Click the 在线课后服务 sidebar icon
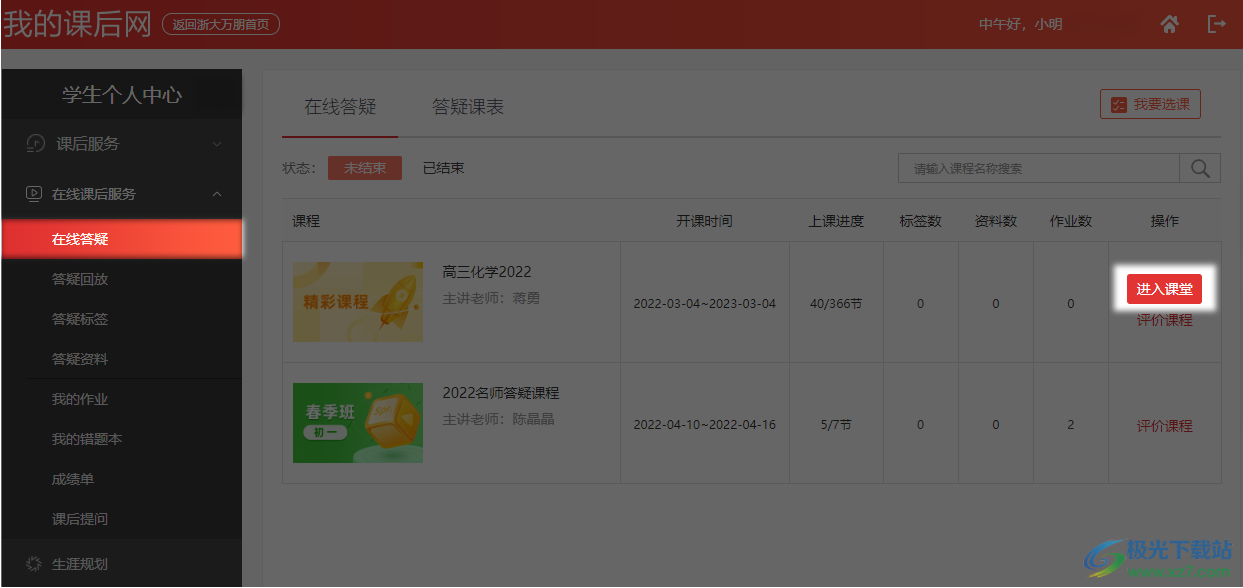This screenshot has height=588, width=1243. (33, 194)
